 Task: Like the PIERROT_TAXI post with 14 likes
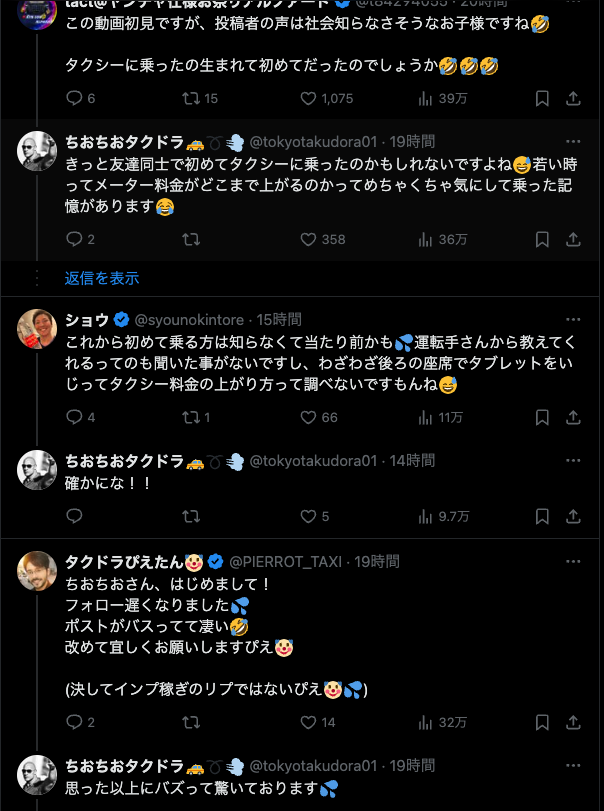point(309,722)
